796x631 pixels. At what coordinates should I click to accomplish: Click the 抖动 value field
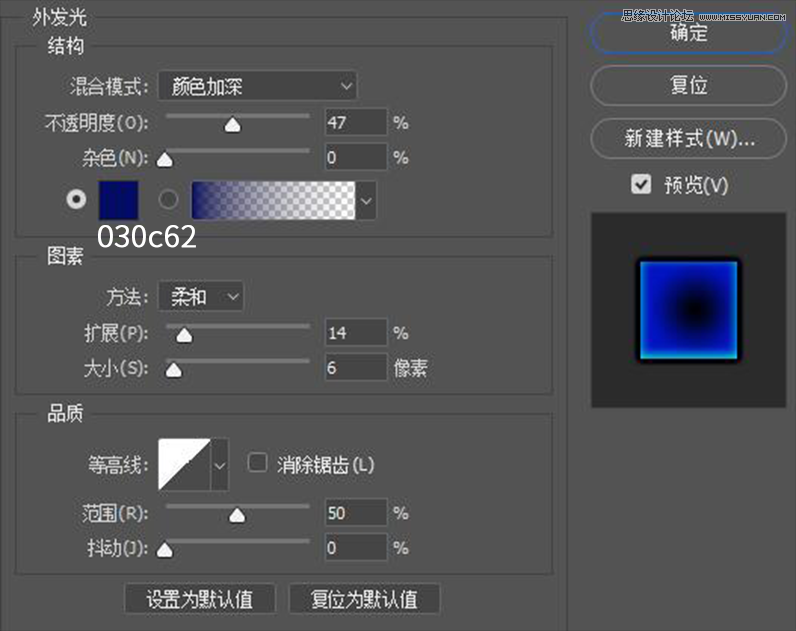(356, 547)
